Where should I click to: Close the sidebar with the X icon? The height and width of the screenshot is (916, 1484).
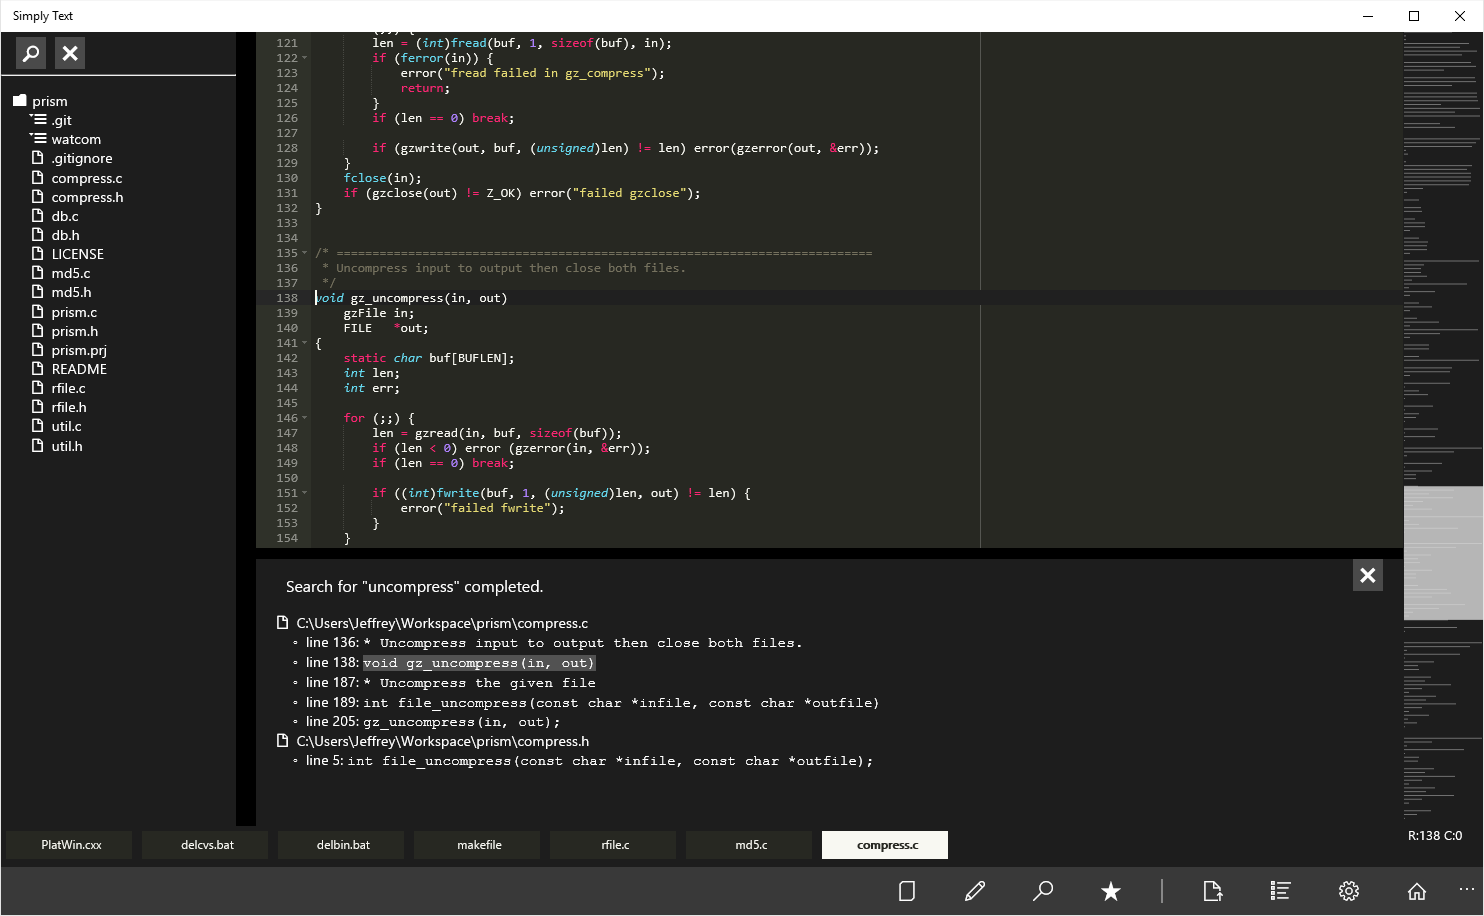(70, 53)
